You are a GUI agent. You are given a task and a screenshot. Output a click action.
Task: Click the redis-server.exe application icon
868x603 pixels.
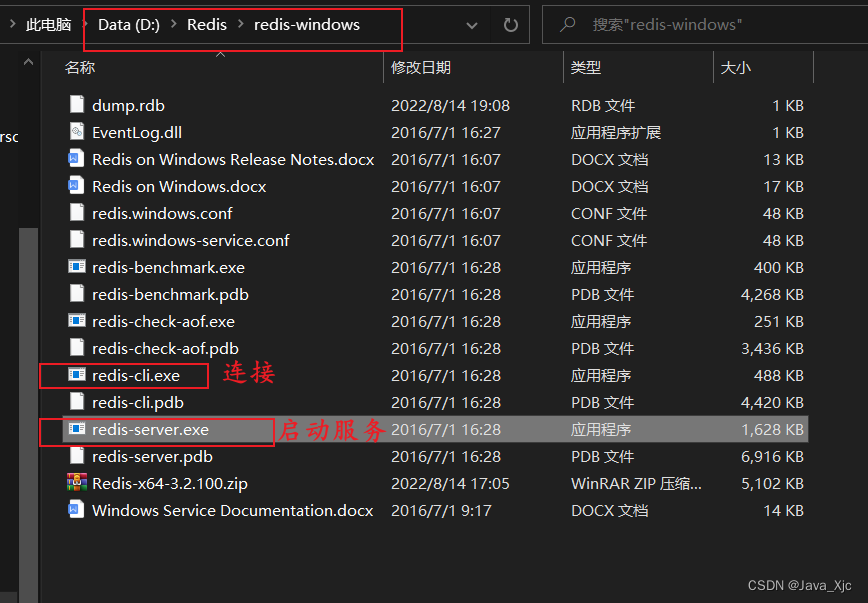[77, 429]
